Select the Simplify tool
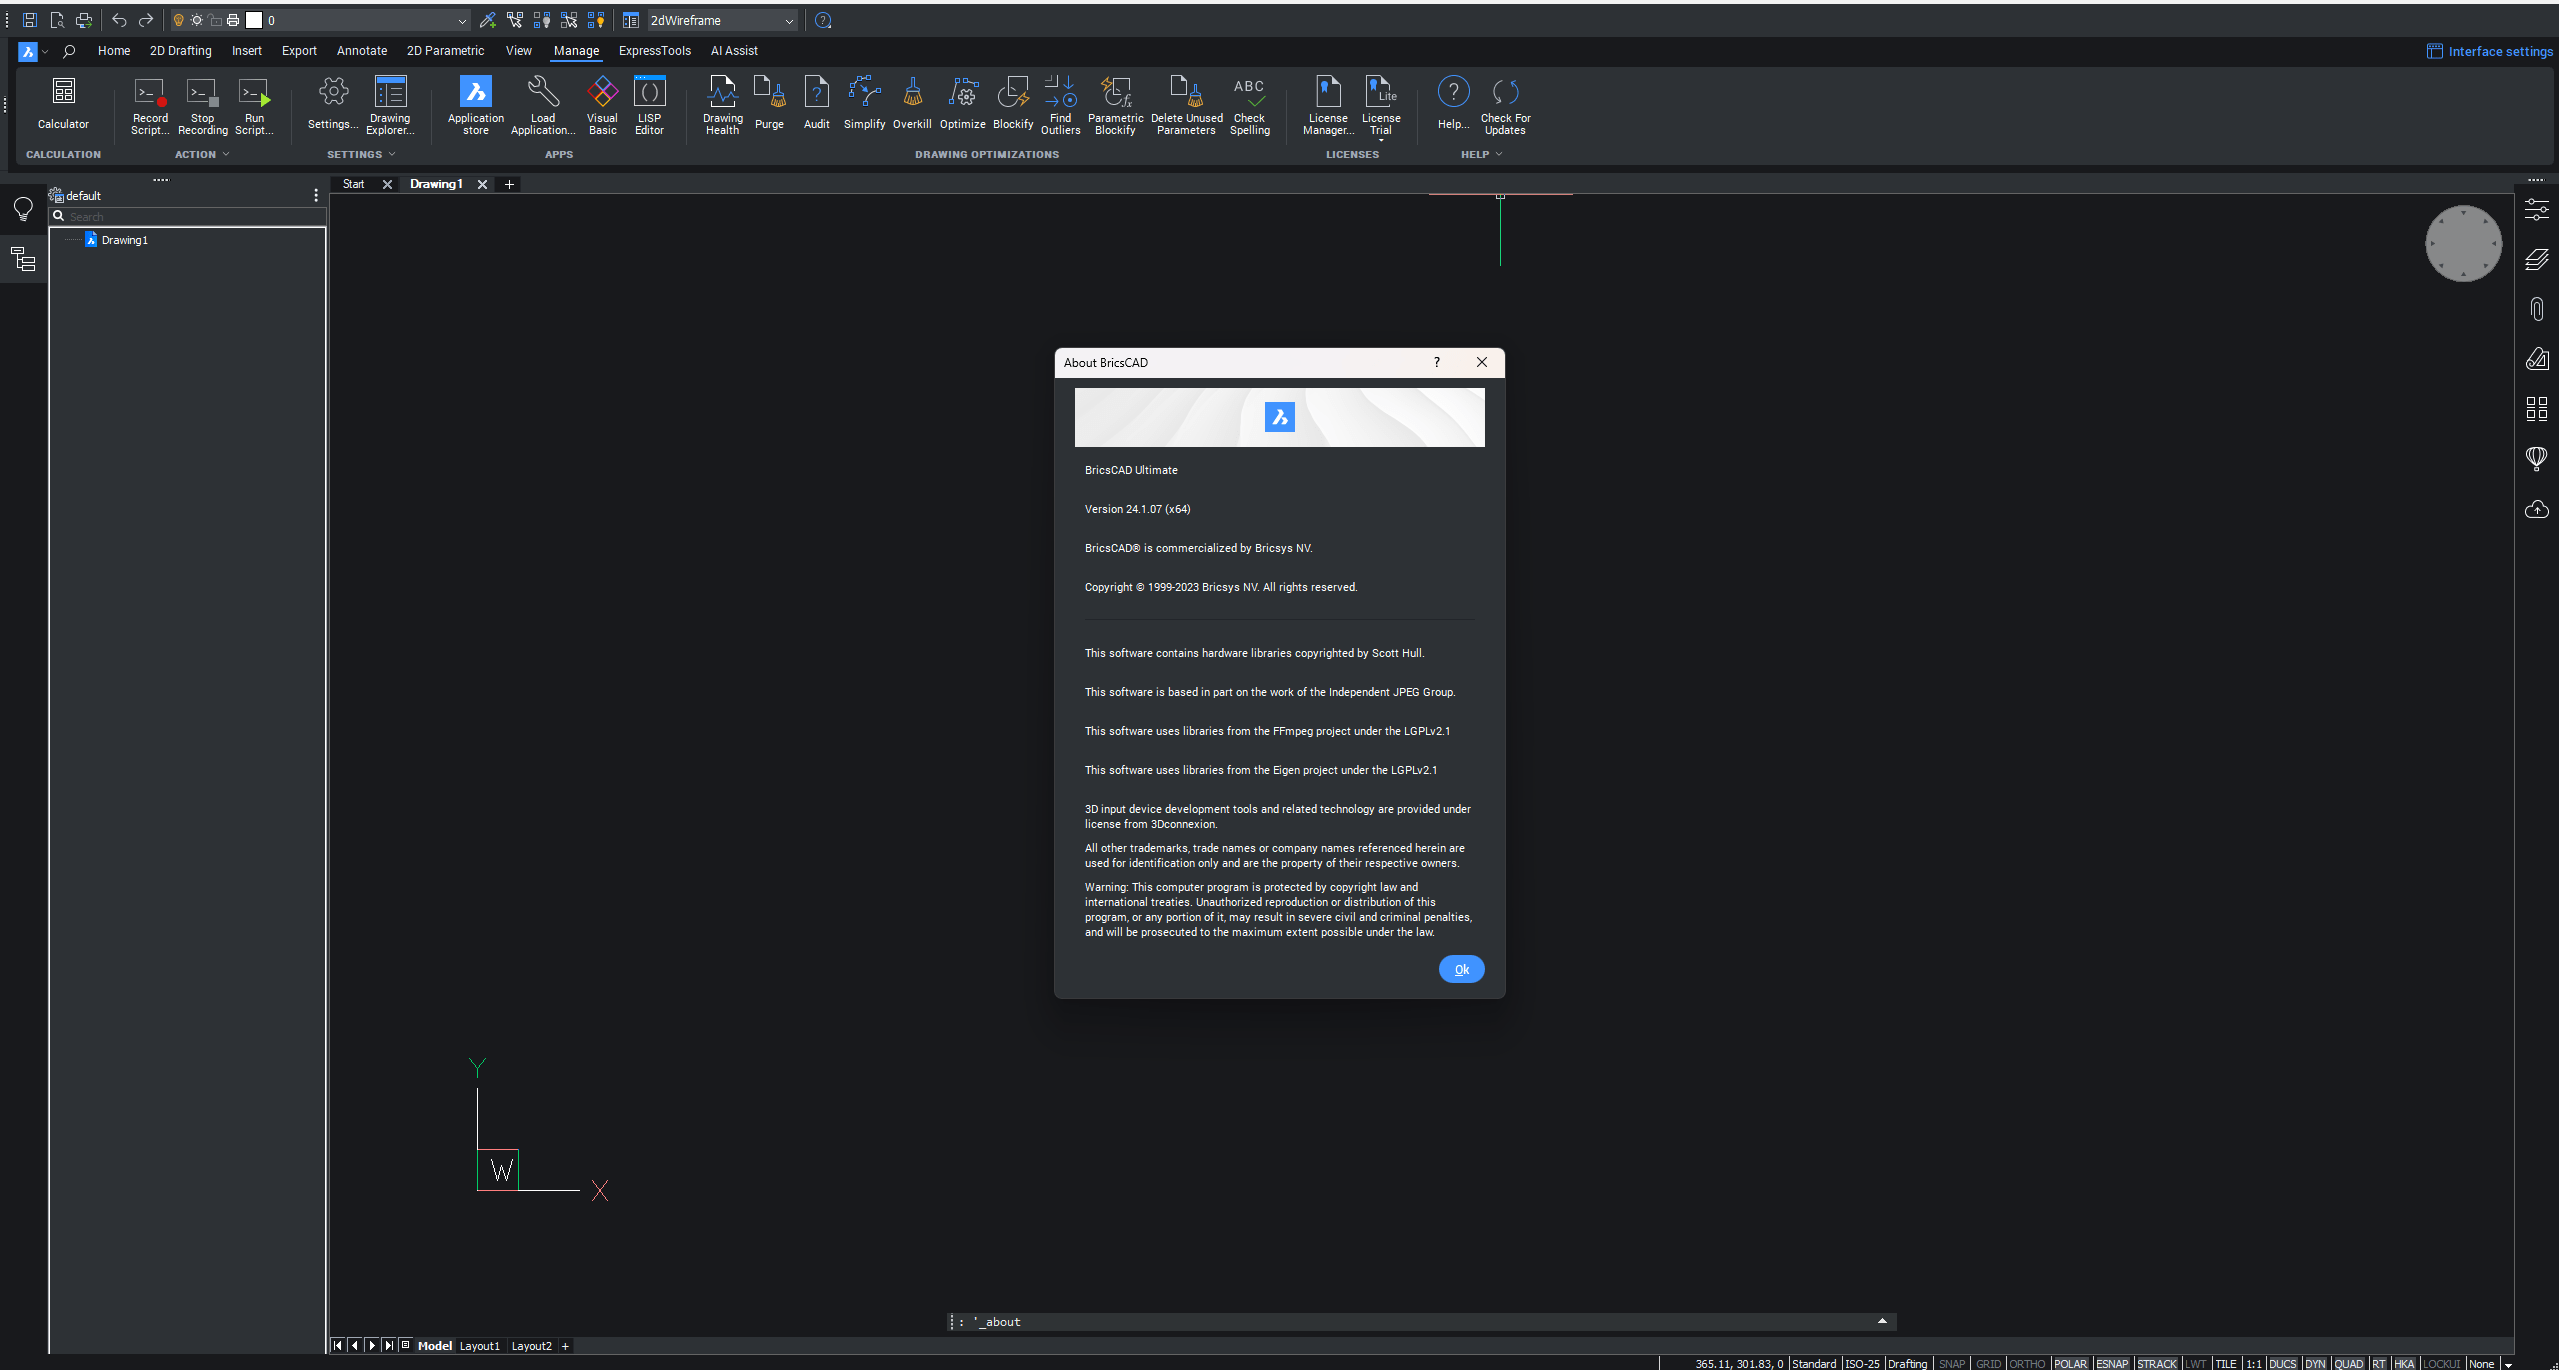 864,103
